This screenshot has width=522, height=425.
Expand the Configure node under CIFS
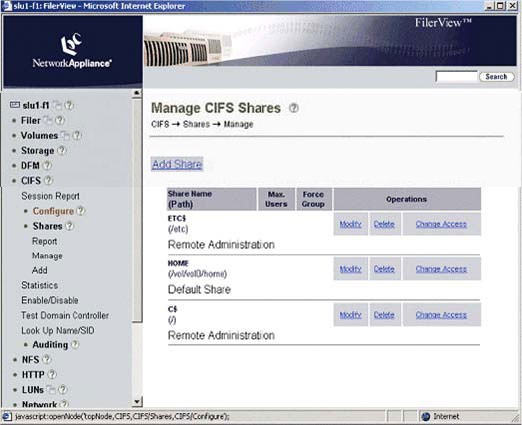[x=53, y=211]
